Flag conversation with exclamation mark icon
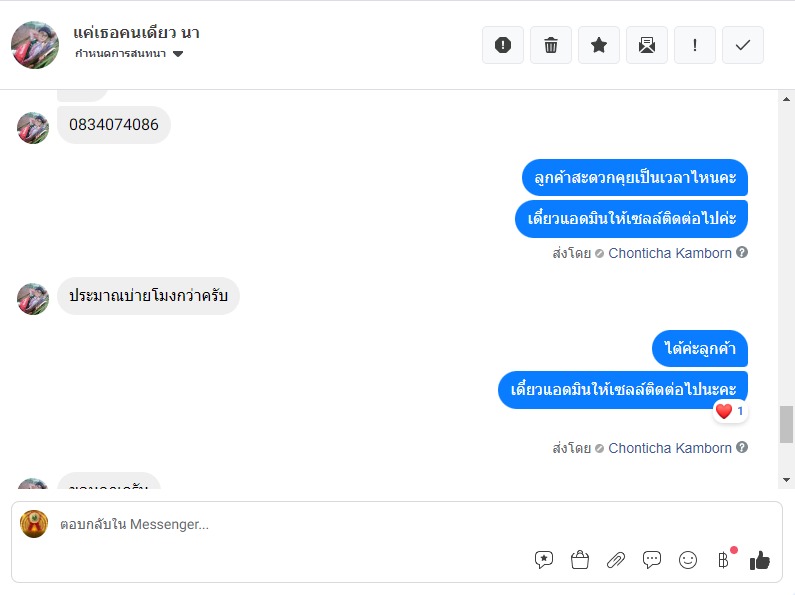 point(695,45)
